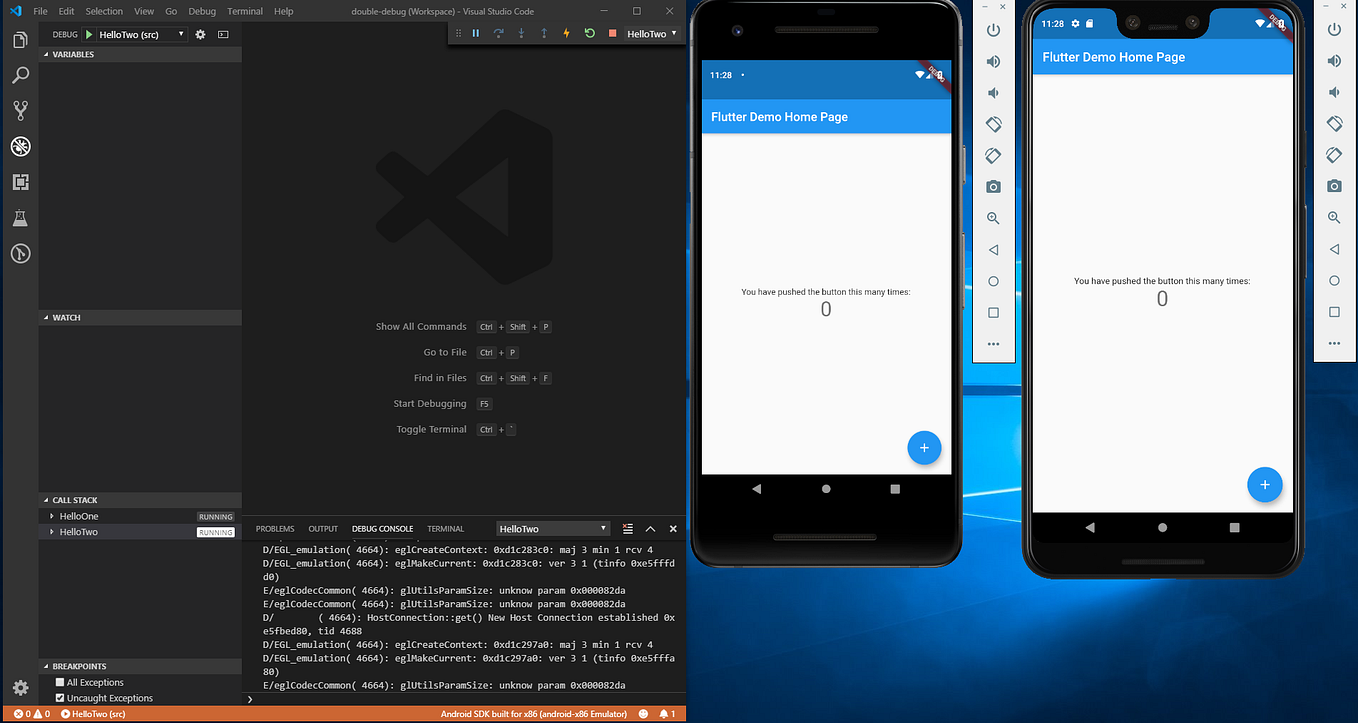Open the Source Control view

tap(20, 110)
